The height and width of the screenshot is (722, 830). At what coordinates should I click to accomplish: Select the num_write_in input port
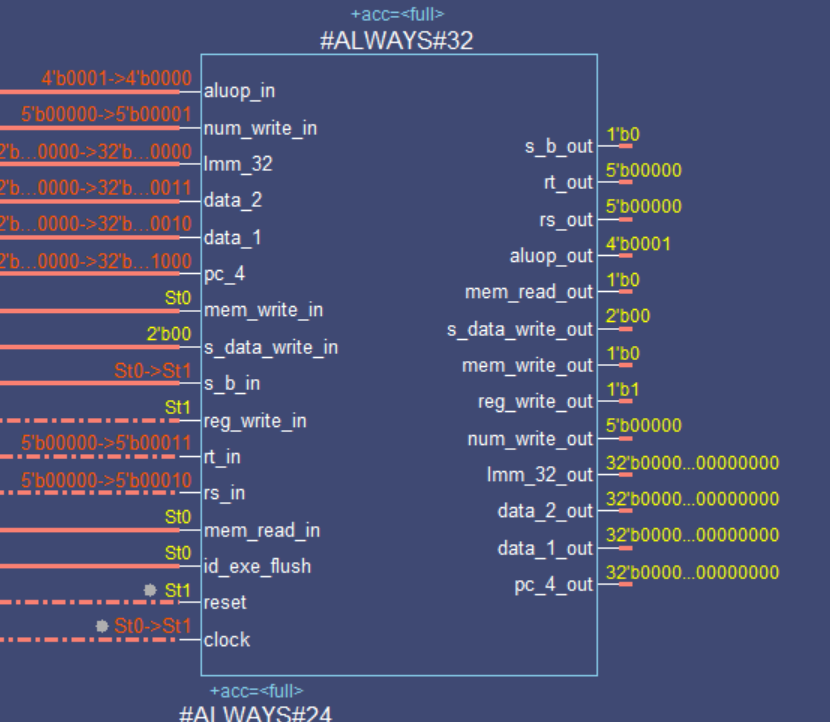click(260, 128)
